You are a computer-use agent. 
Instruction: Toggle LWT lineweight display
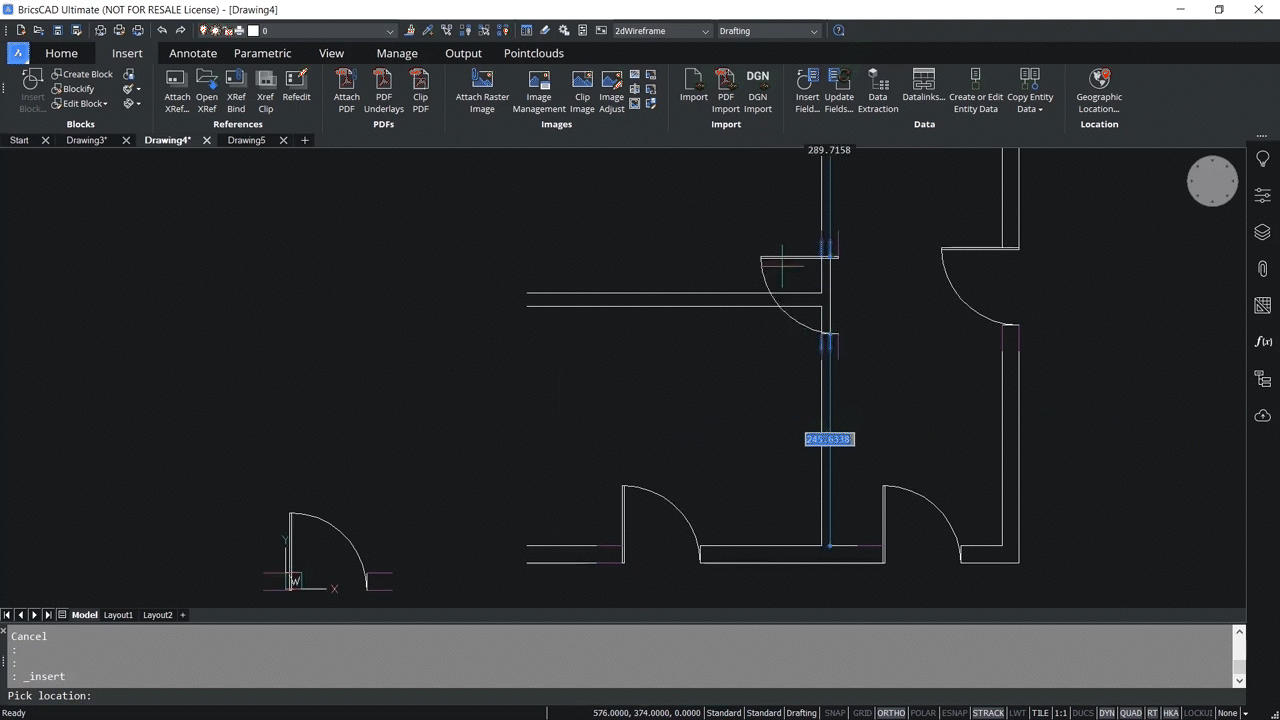click(x=1018, y=713)
